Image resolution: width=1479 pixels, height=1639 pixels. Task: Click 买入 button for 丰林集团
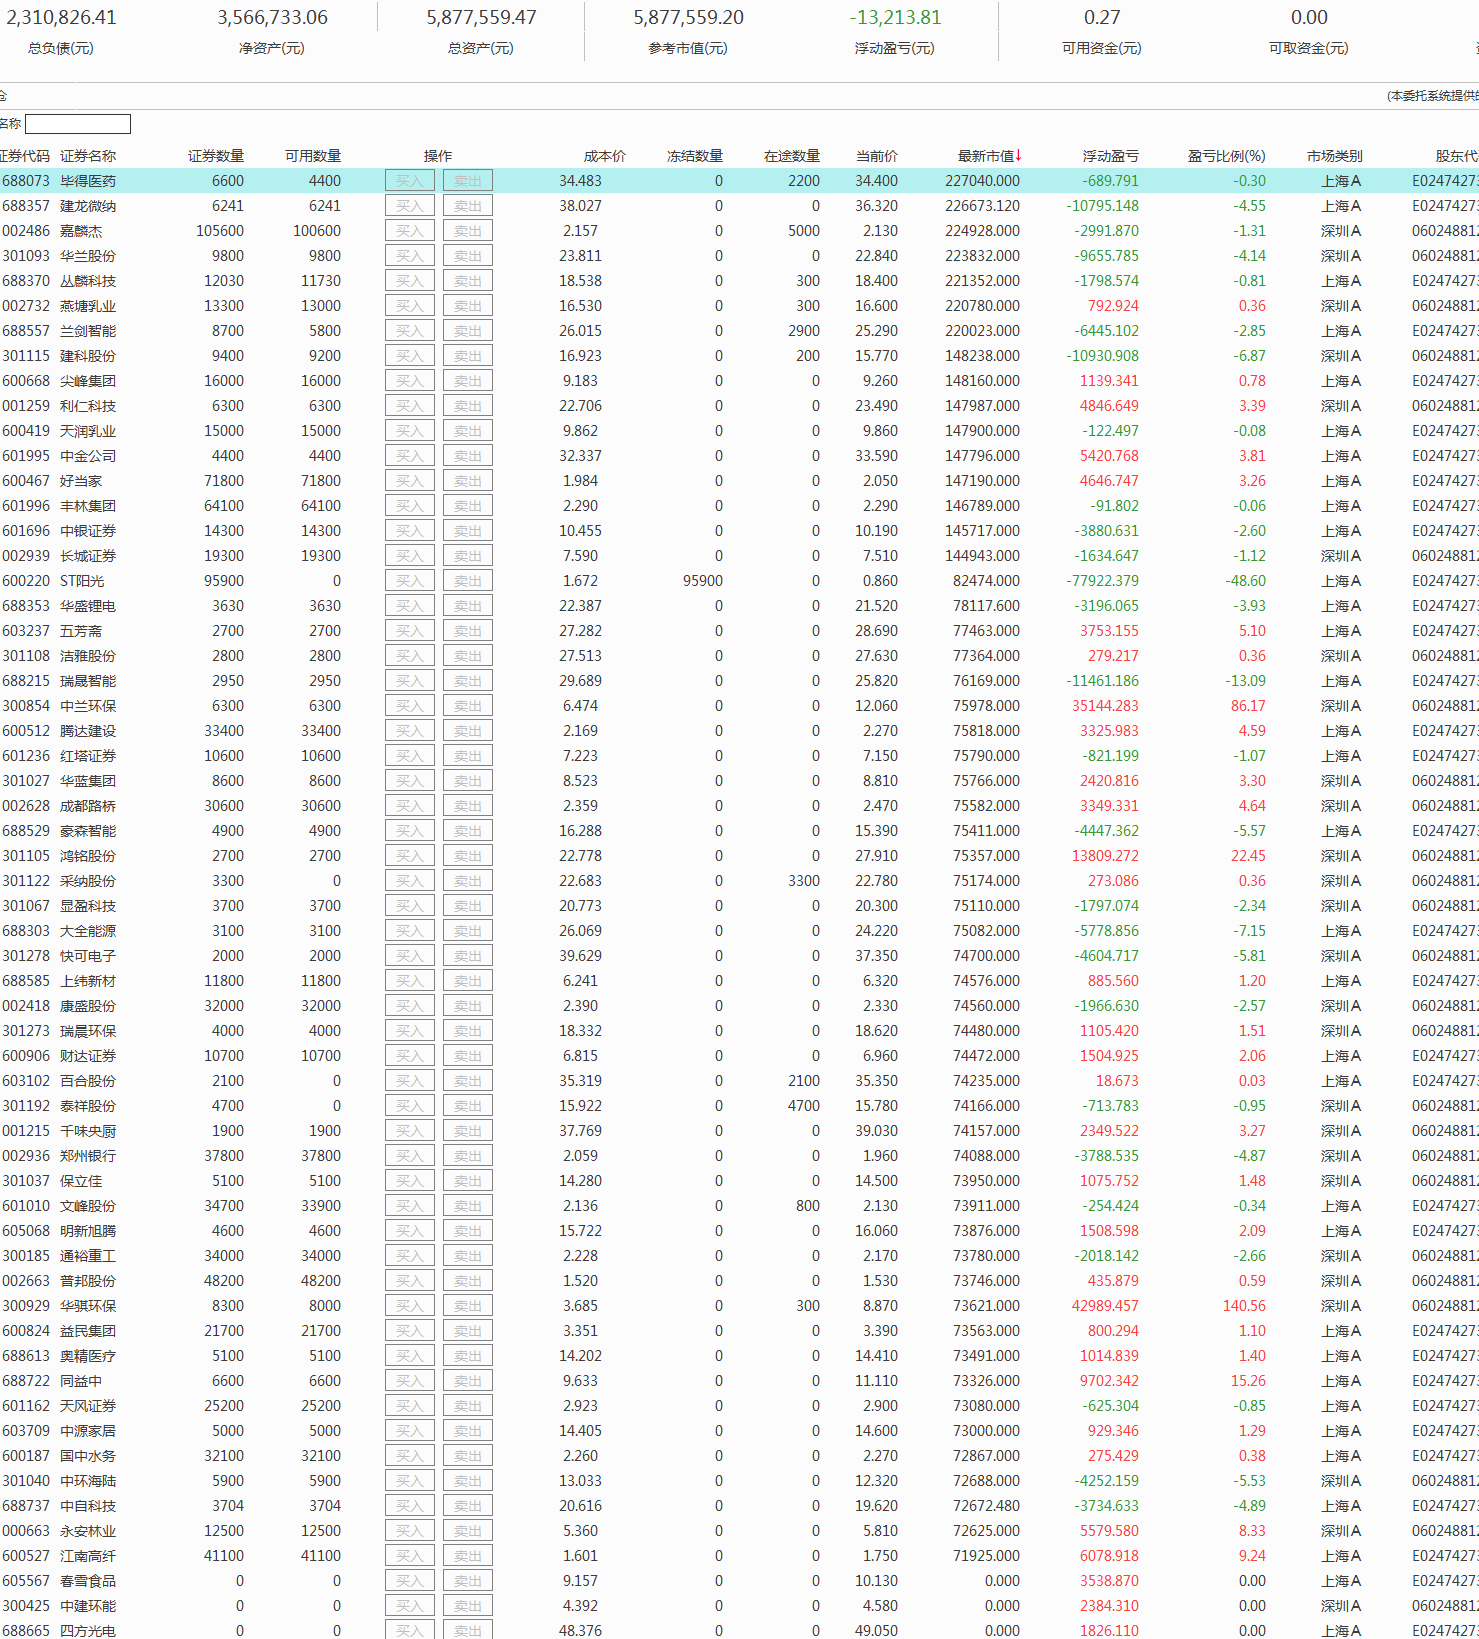[x=410, y=506]
